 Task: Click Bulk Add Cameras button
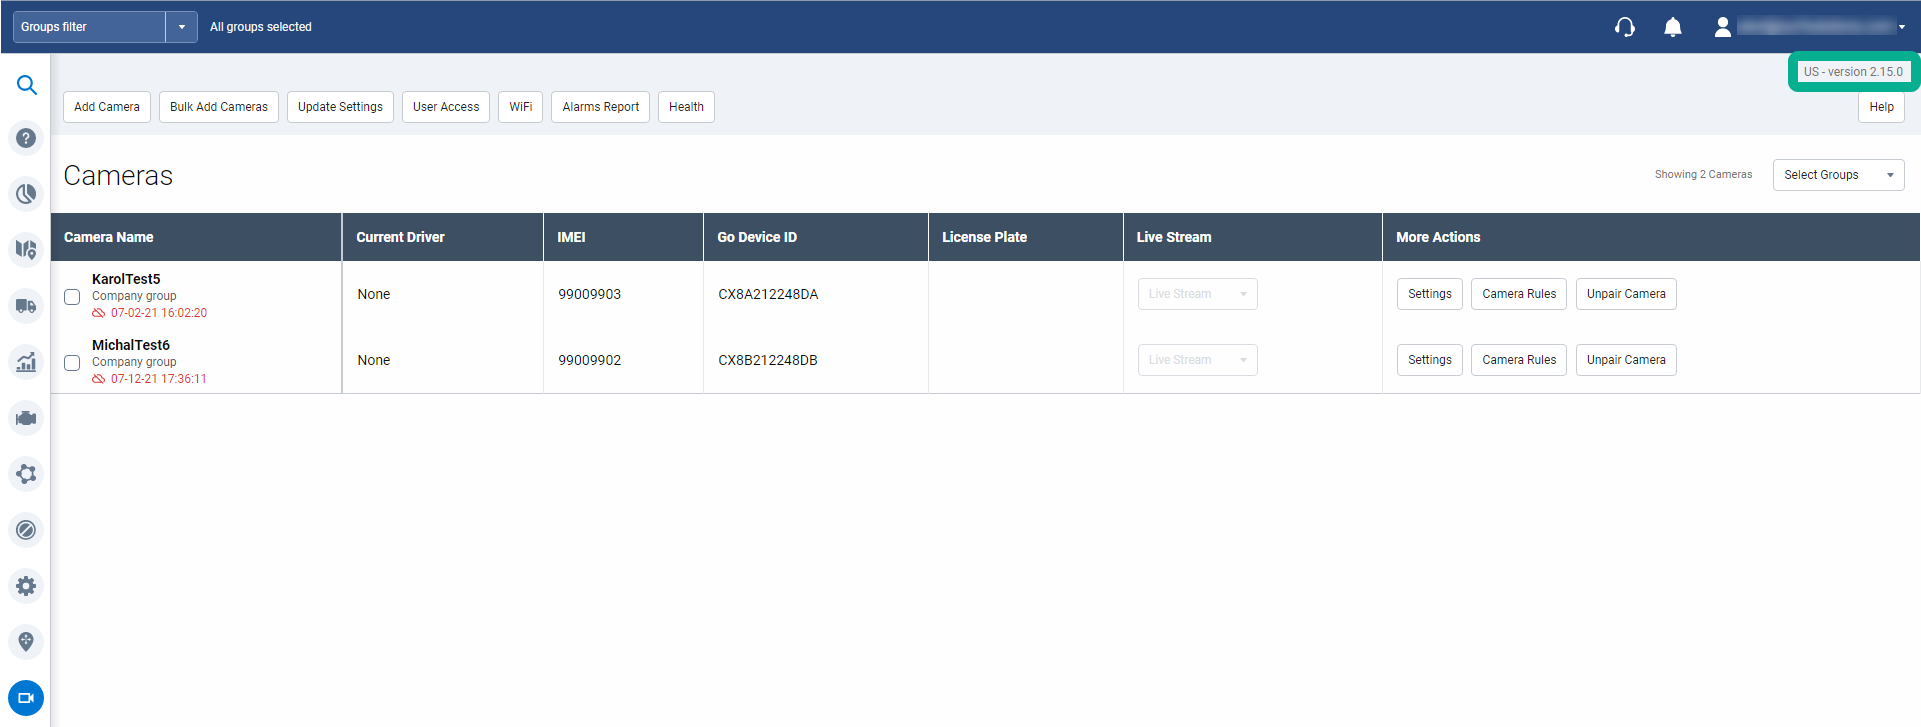[x=219, y=107]
